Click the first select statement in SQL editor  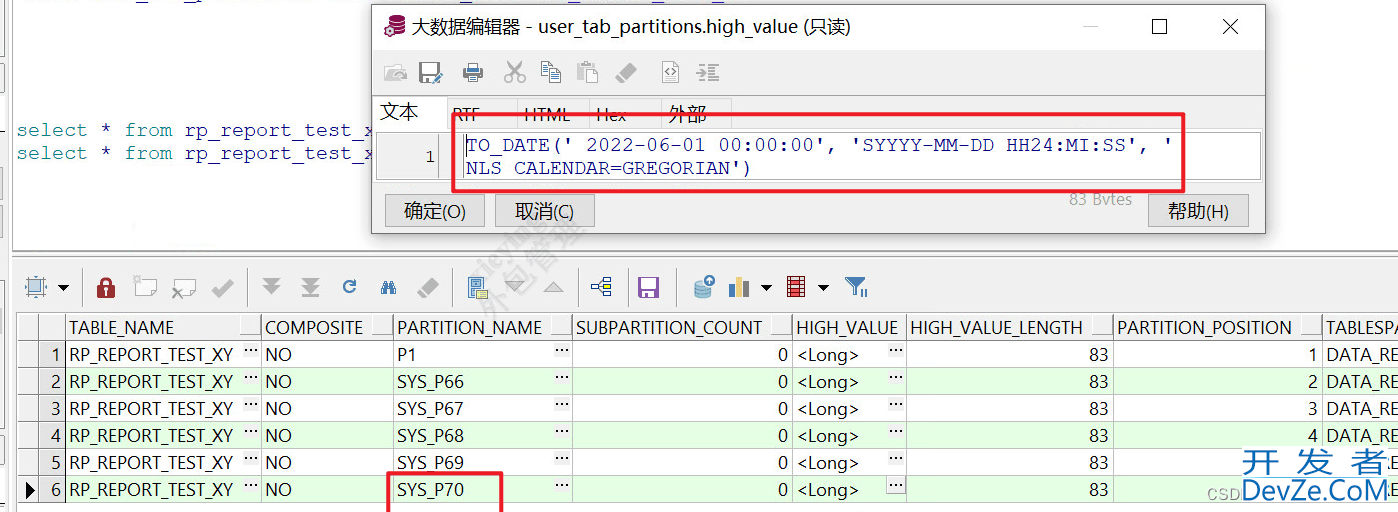195,130
